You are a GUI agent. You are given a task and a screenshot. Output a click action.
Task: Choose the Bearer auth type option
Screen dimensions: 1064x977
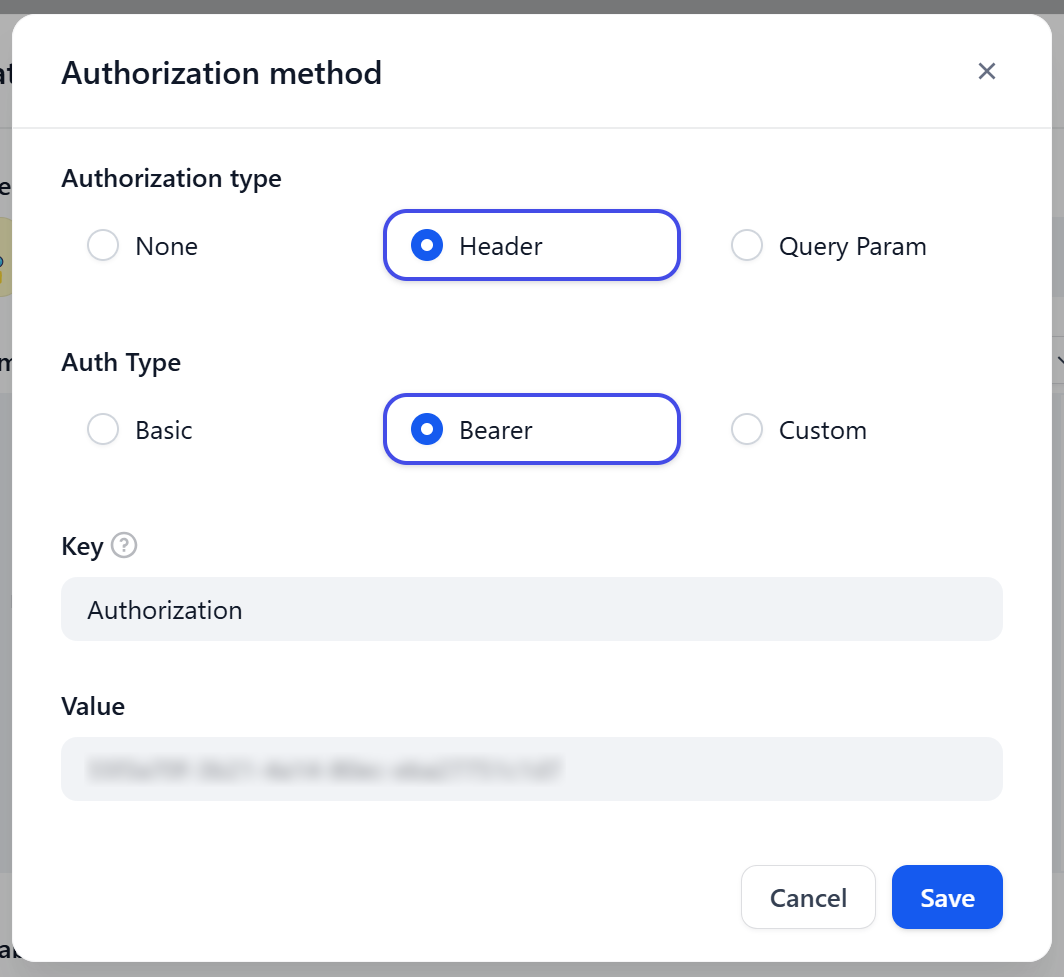531,430
